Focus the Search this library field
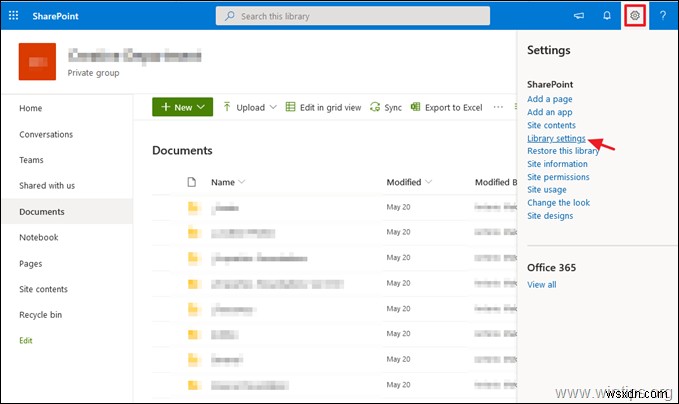This screenshot has width=679, height=404. (352, 16)
